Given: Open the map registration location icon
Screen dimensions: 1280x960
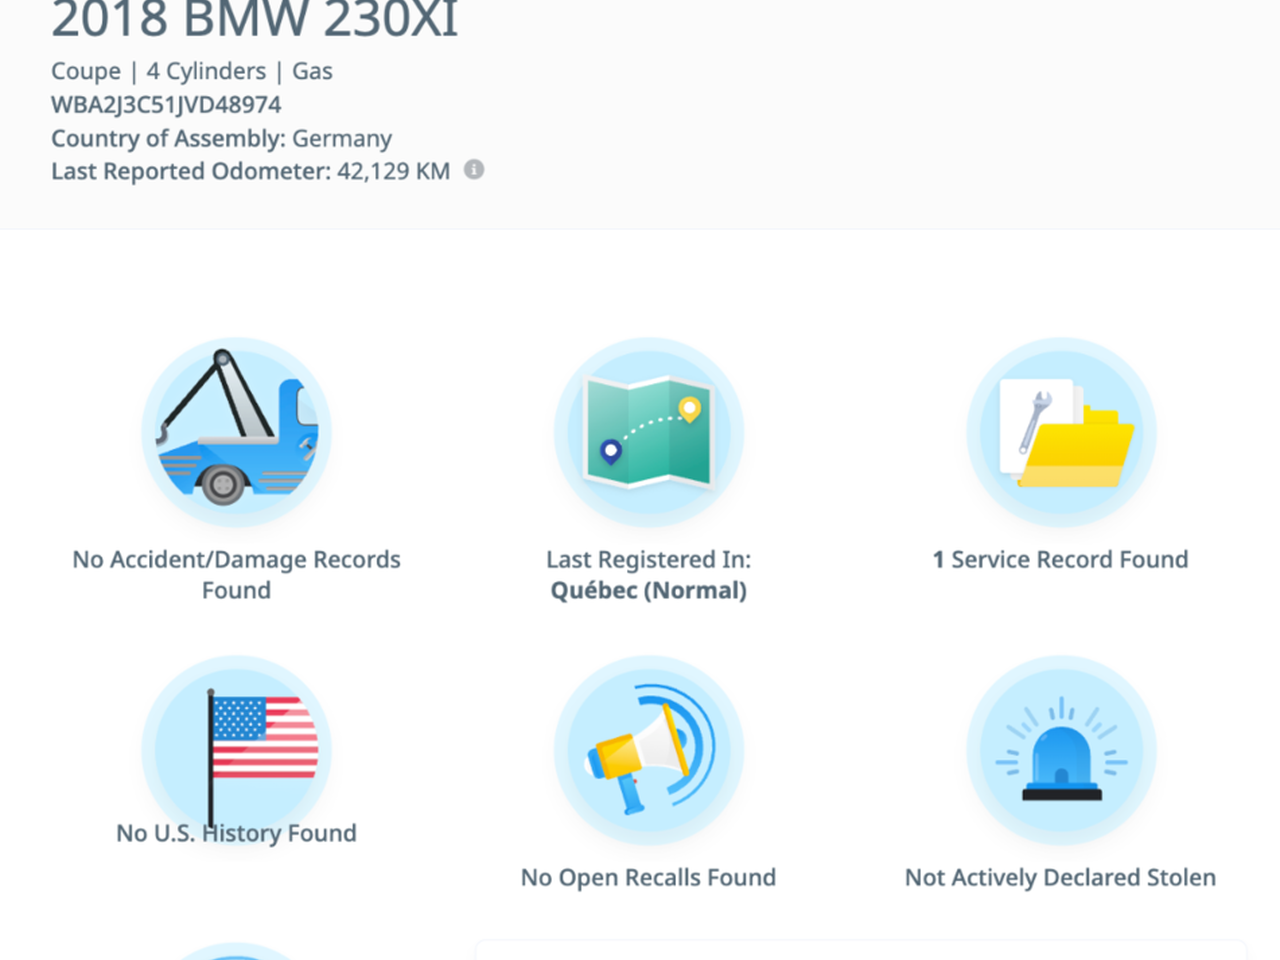Looking at the screenshot, I should [x=648, y=432].
